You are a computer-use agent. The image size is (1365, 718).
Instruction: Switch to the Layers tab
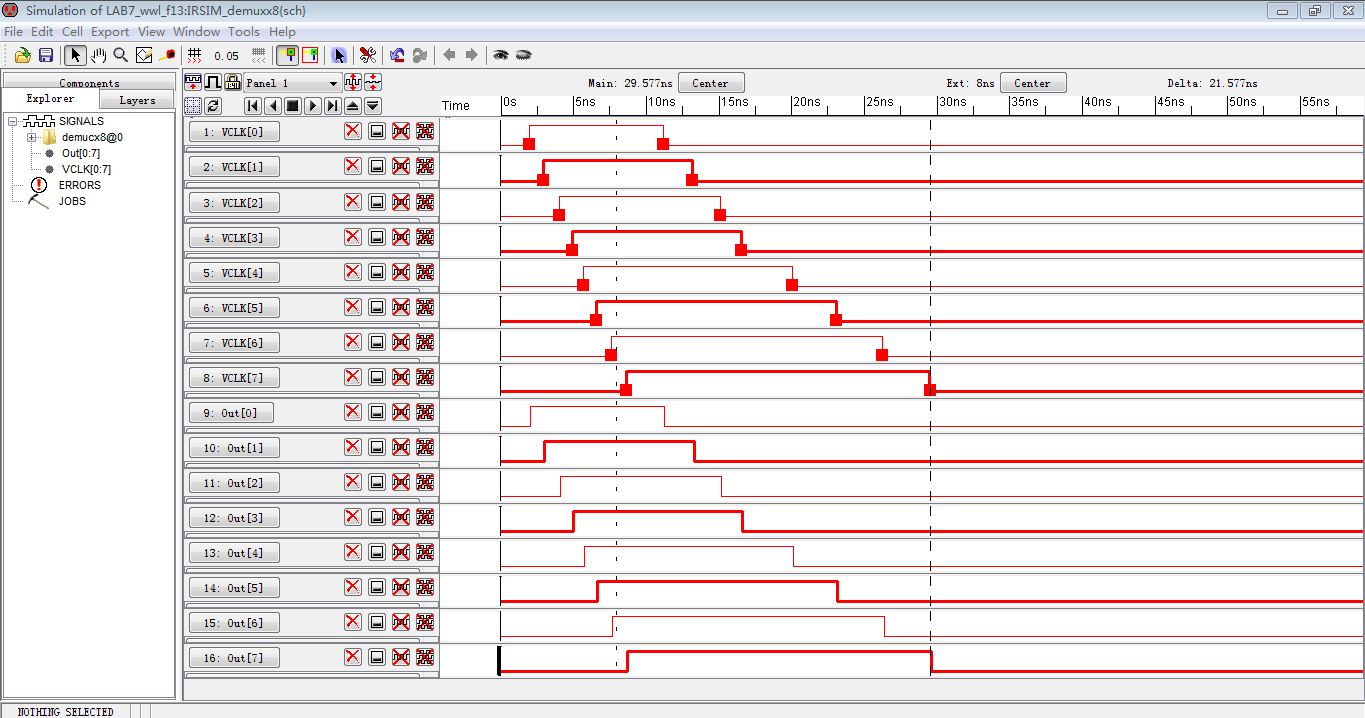coord(137,100)
